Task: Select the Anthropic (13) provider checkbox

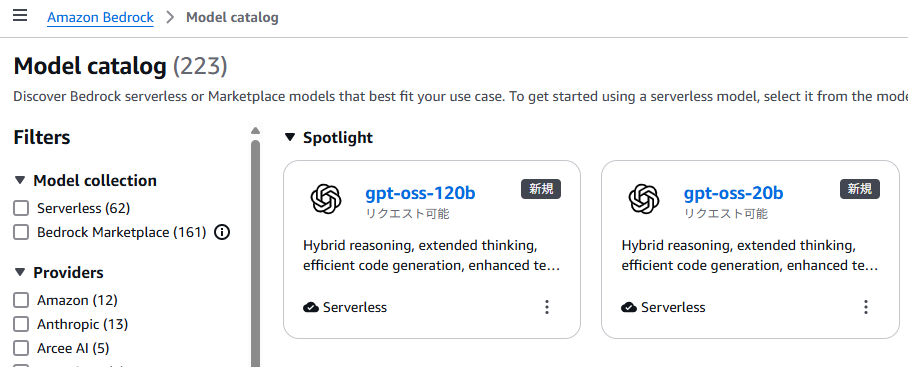Action: coord(21,324)
